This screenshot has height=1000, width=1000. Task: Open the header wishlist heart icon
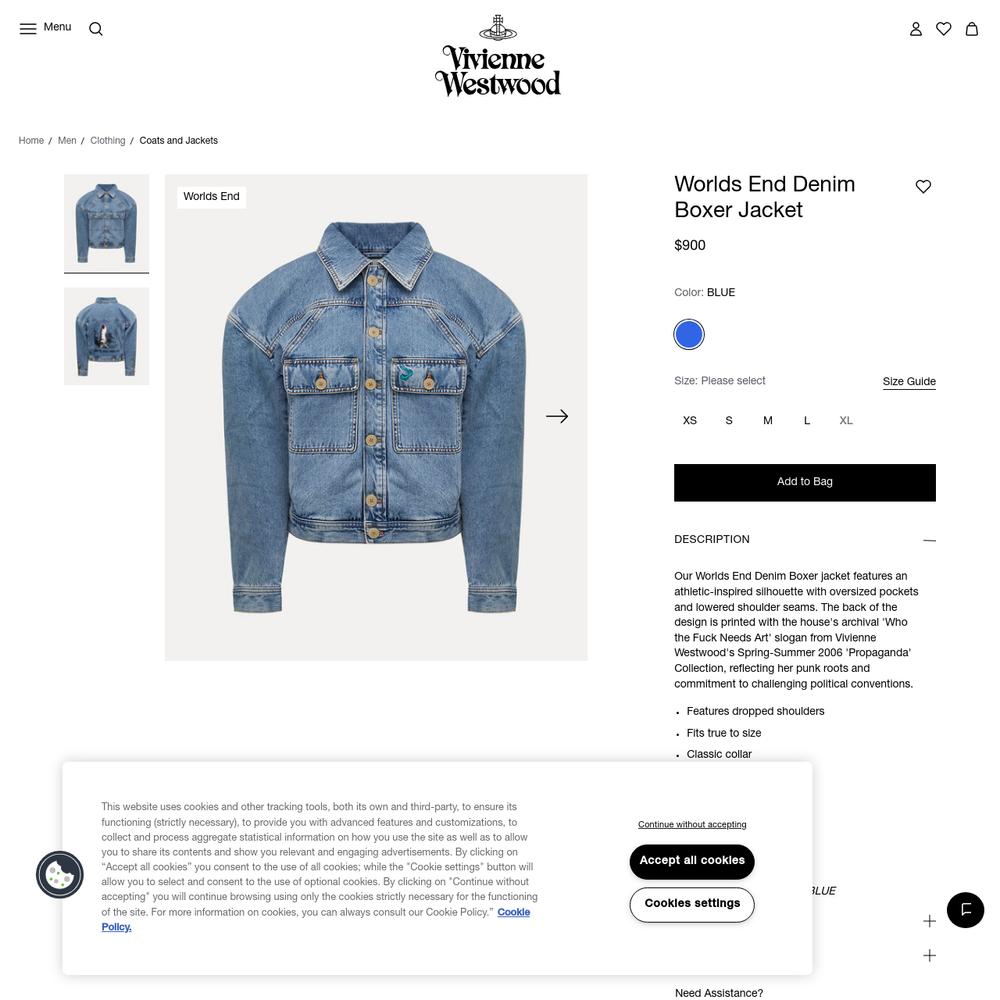943,29
